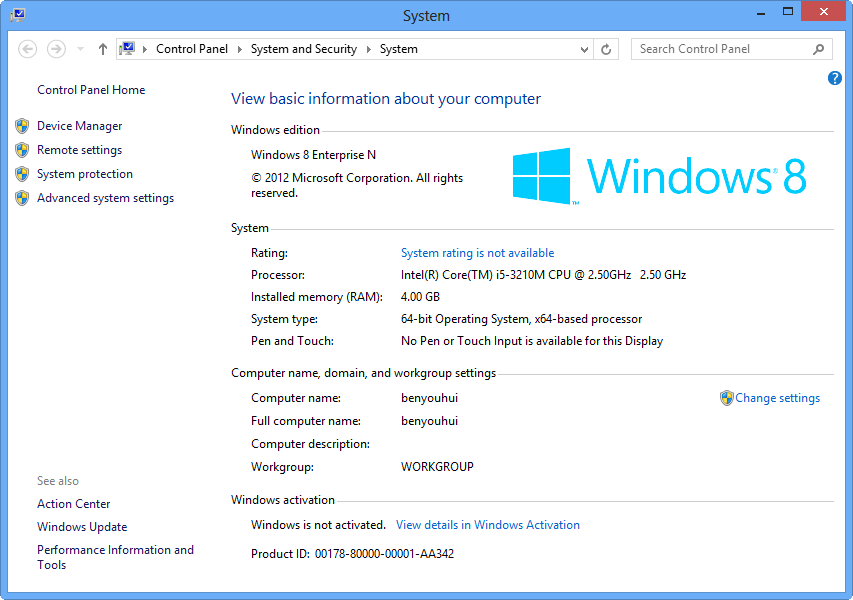
Task: Refresh the System page
Action: 606,50
